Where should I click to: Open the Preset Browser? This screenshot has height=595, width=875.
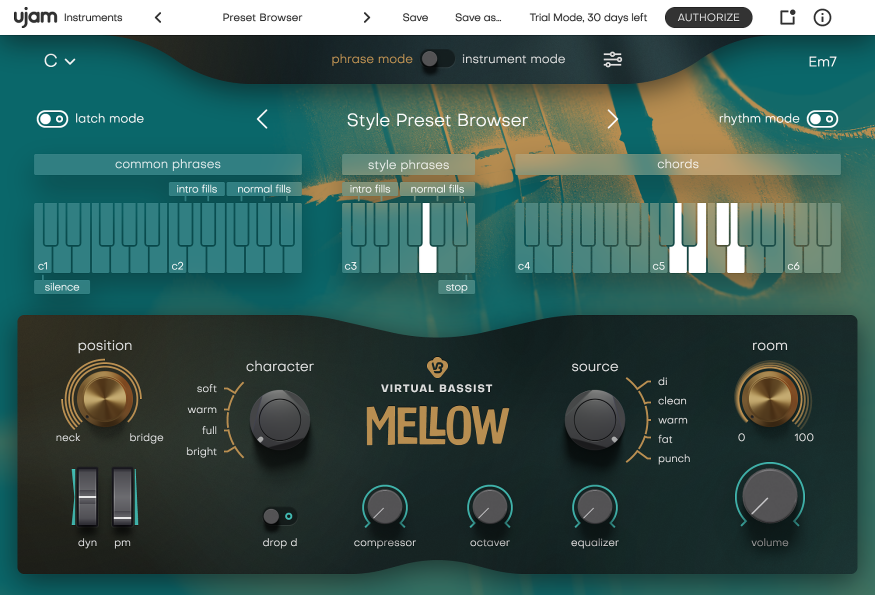click(262, 17)
